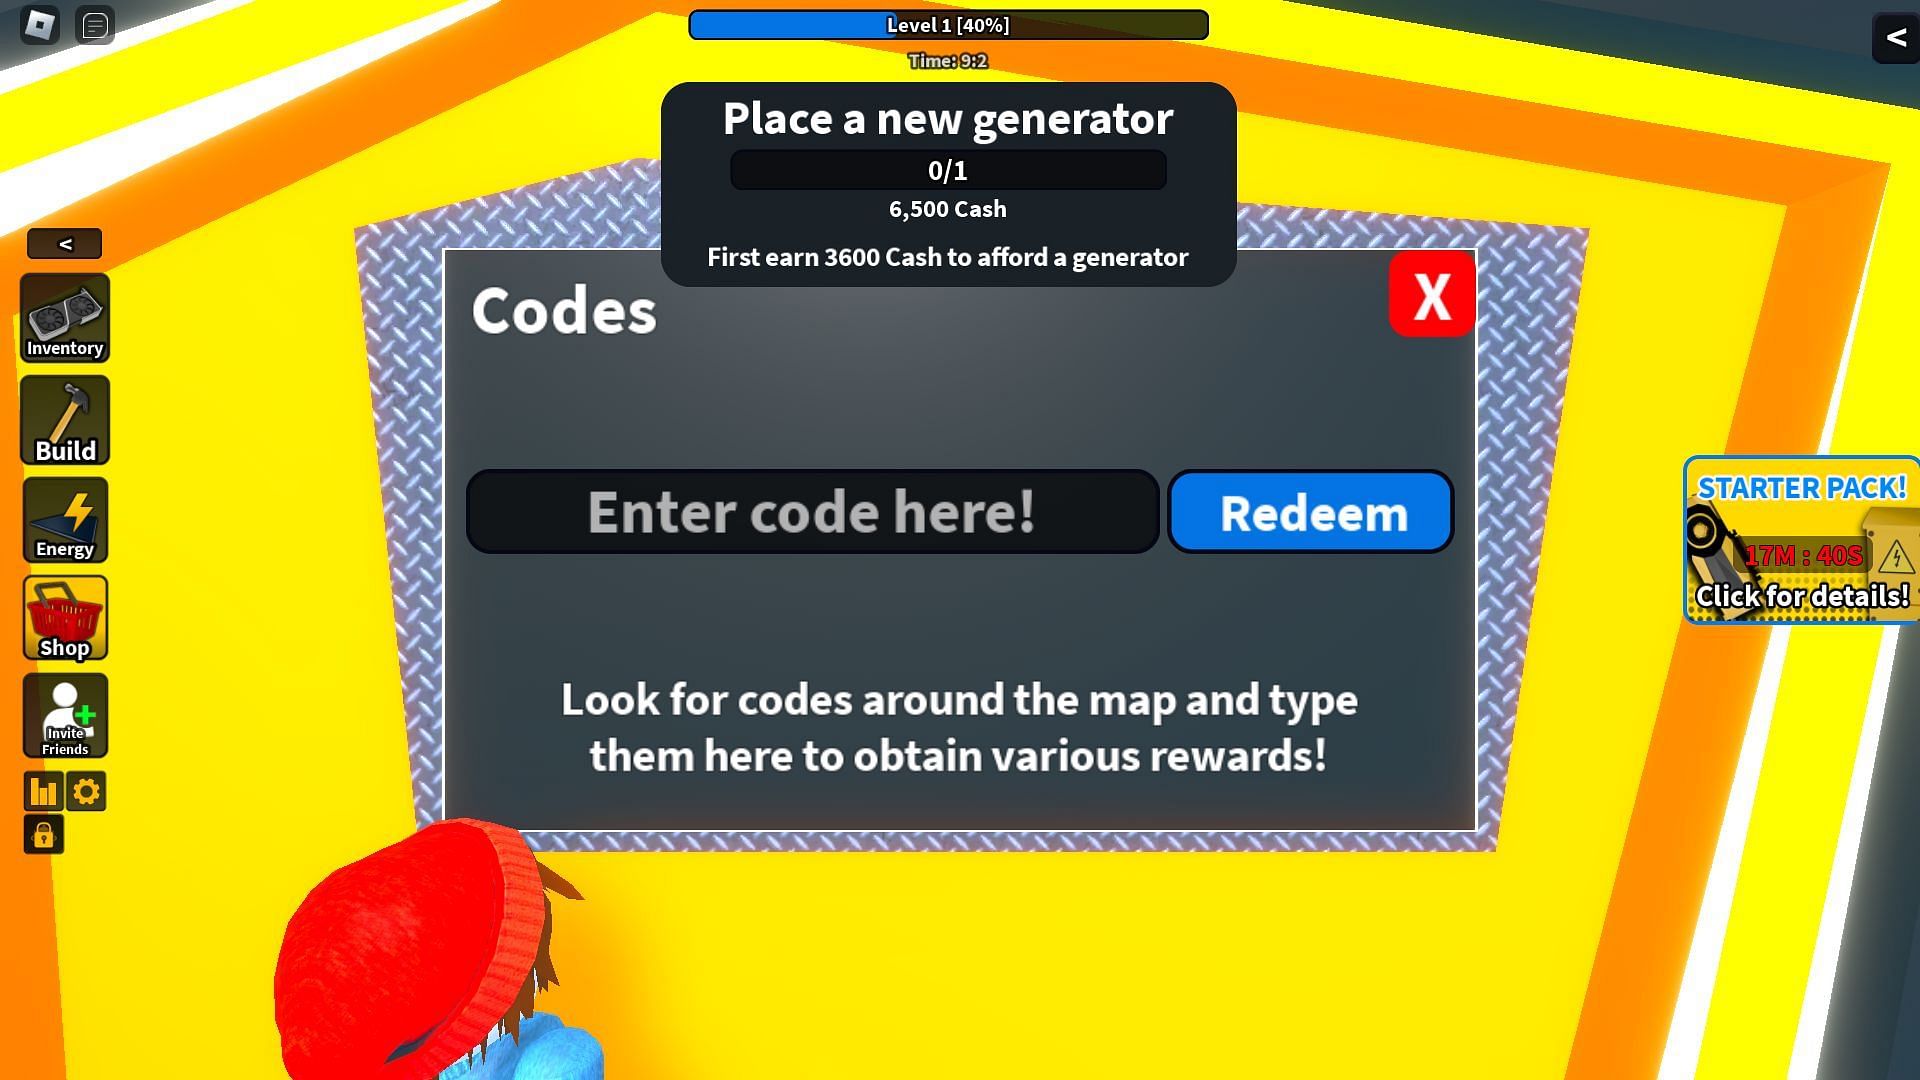The height and width of the screenshot is (1080, 1920).
Task: Close the Codes dialog with X
Action: [x=1429, y=297]
